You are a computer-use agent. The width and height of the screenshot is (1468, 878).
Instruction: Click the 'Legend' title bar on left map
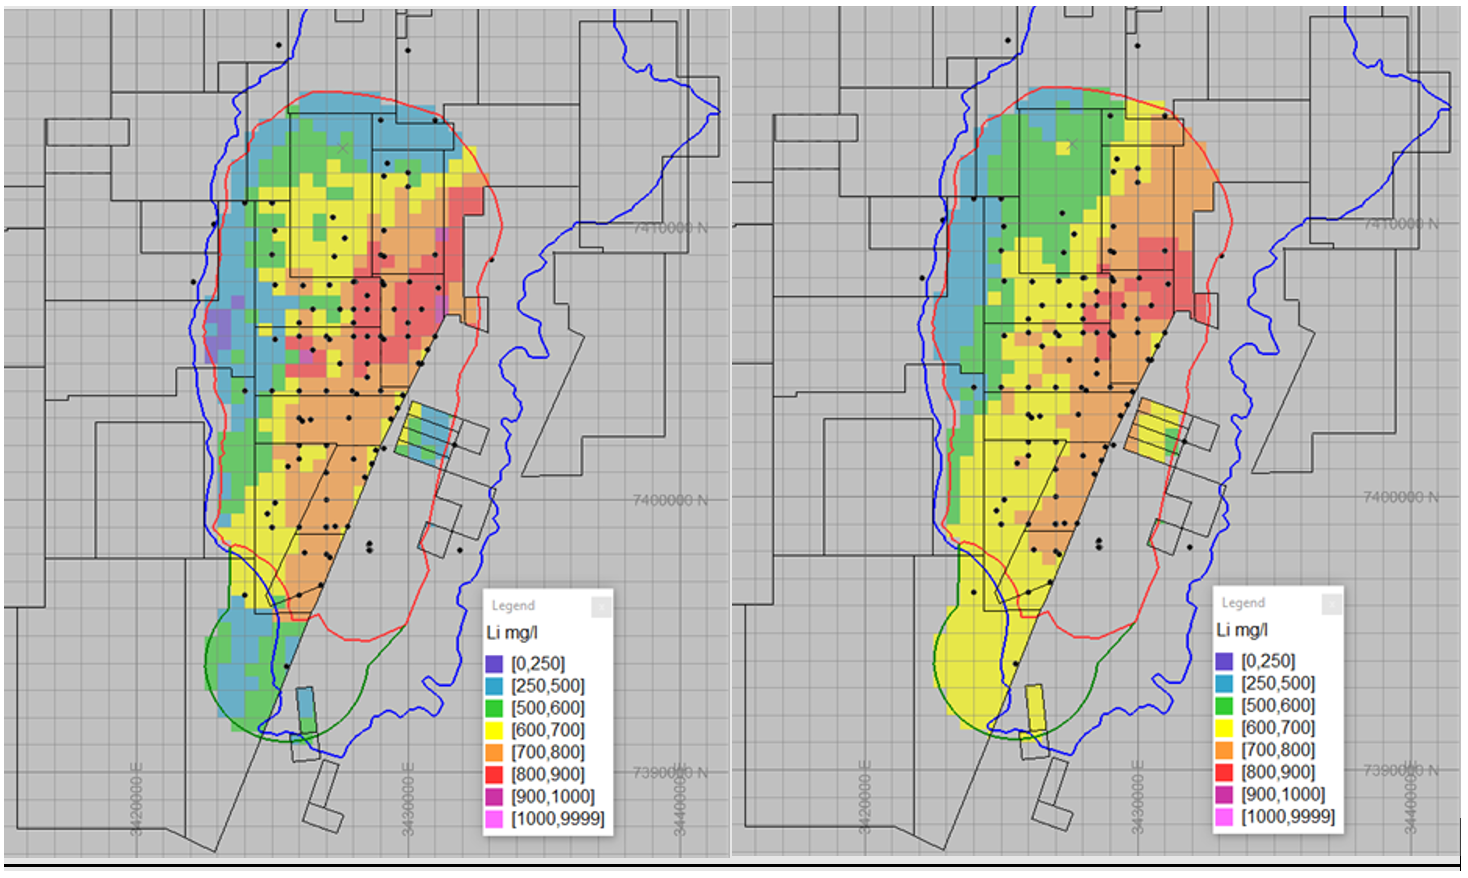[514, 606]
